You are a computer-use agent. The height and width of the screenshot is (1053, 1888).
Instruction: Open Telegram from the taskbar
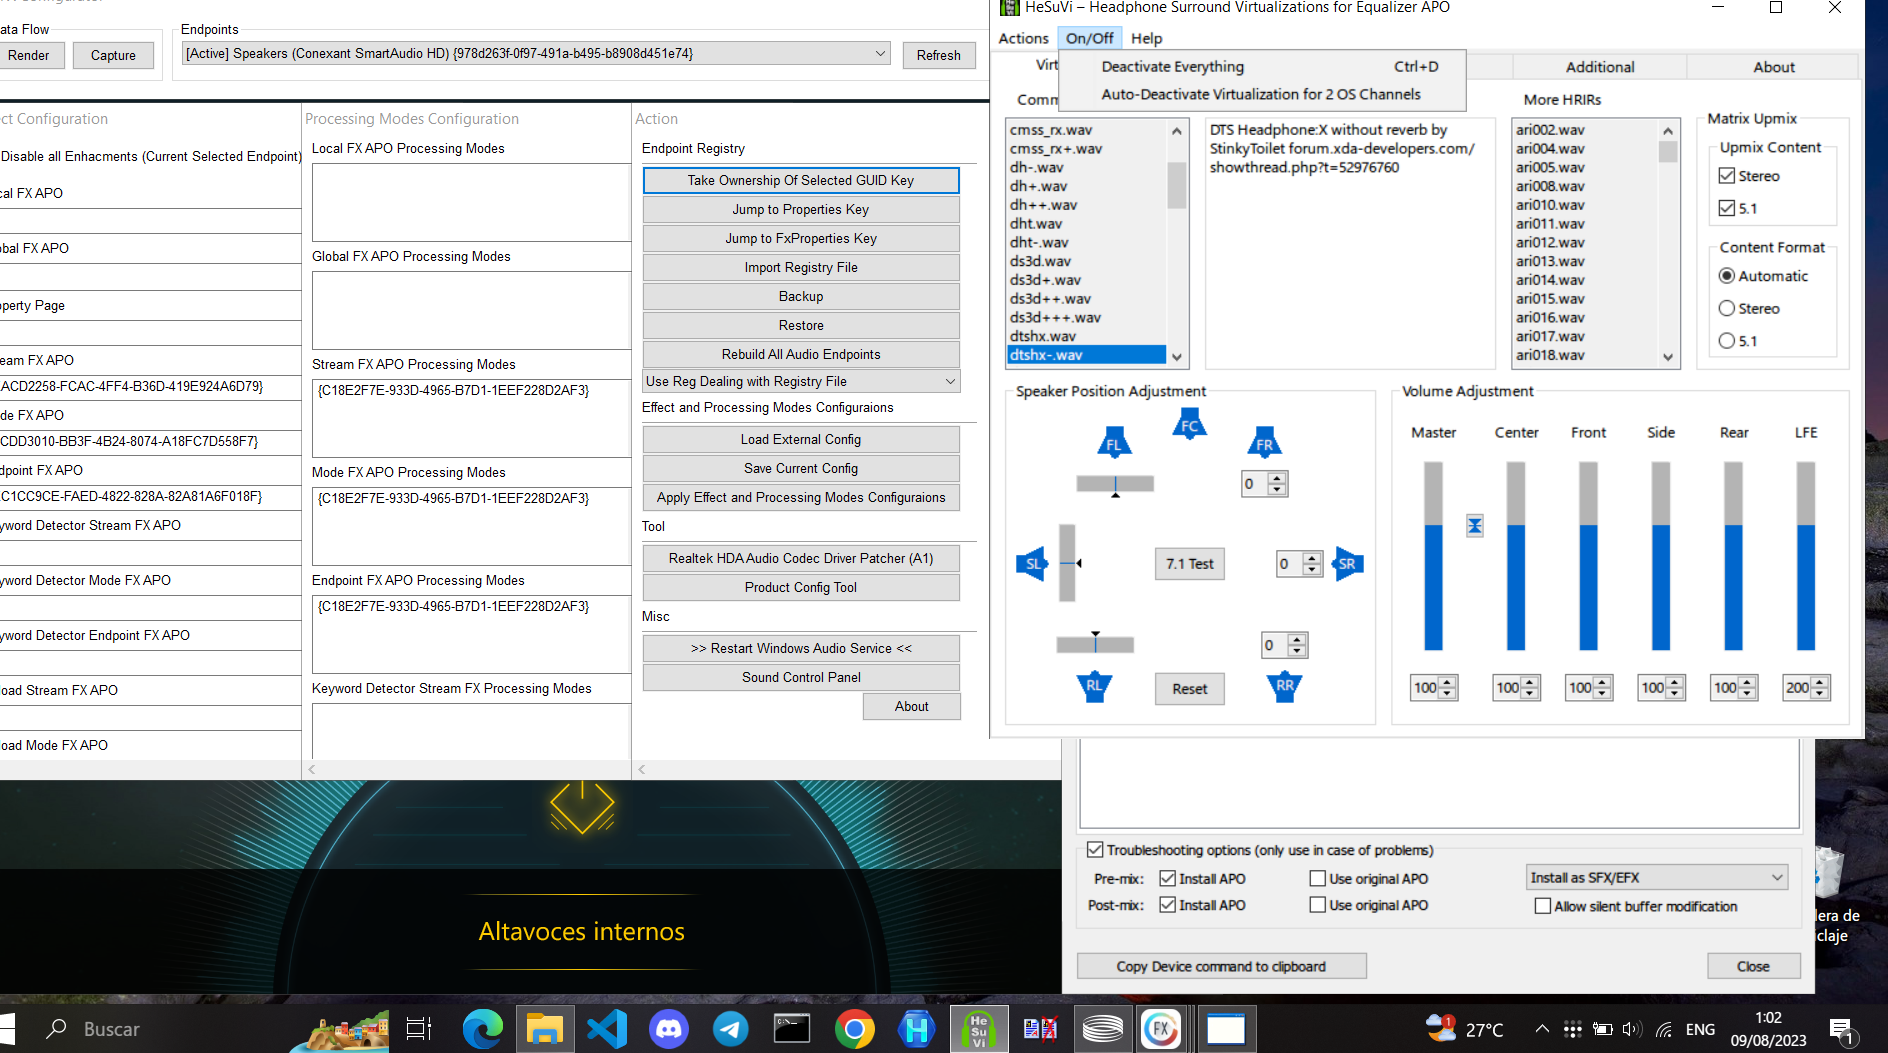click(731, 1029)
